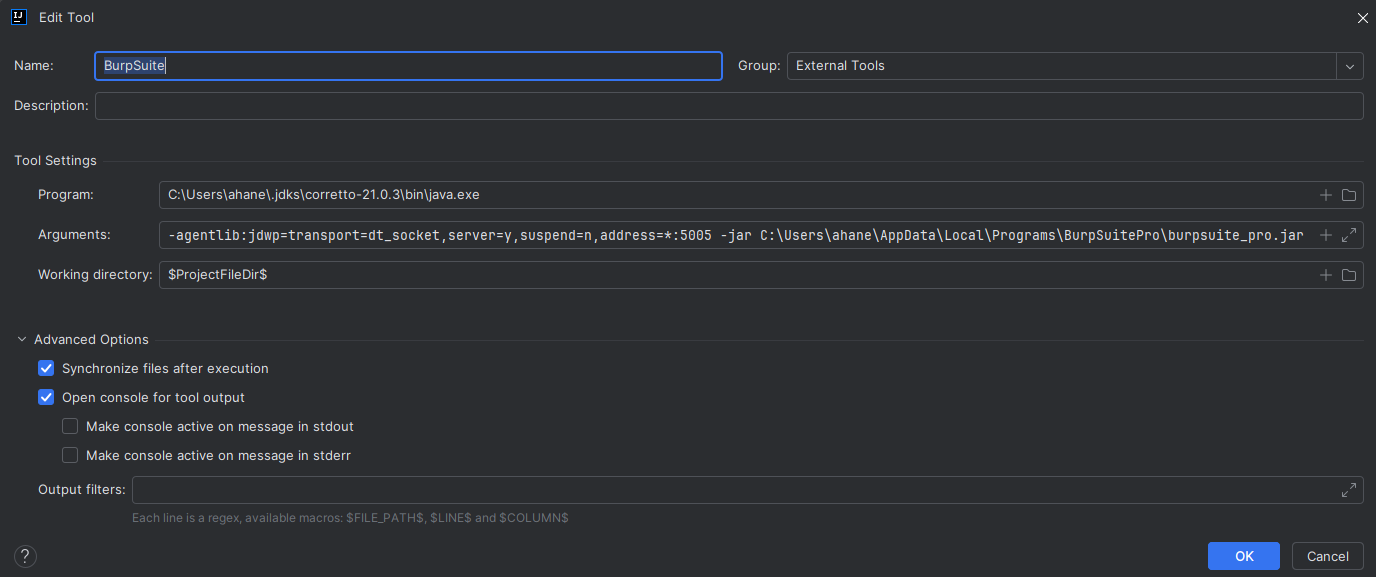
Task: Open the Group dropdown arrow
Action: [1350, 65]
